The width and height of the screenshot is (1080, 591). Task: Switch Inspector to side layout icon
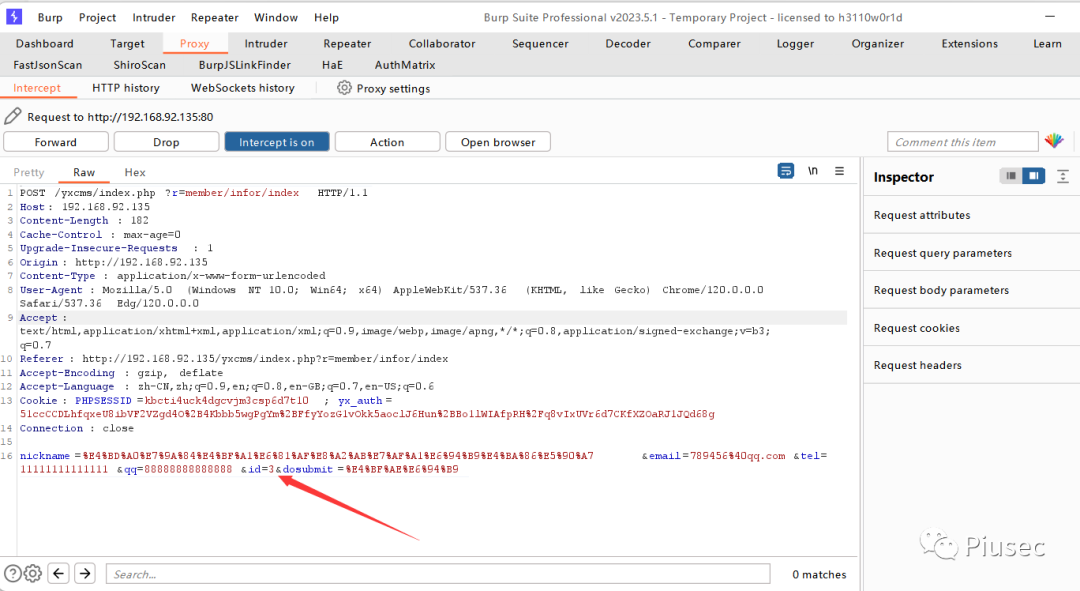pyautogui.click(x=1034, y=176)
